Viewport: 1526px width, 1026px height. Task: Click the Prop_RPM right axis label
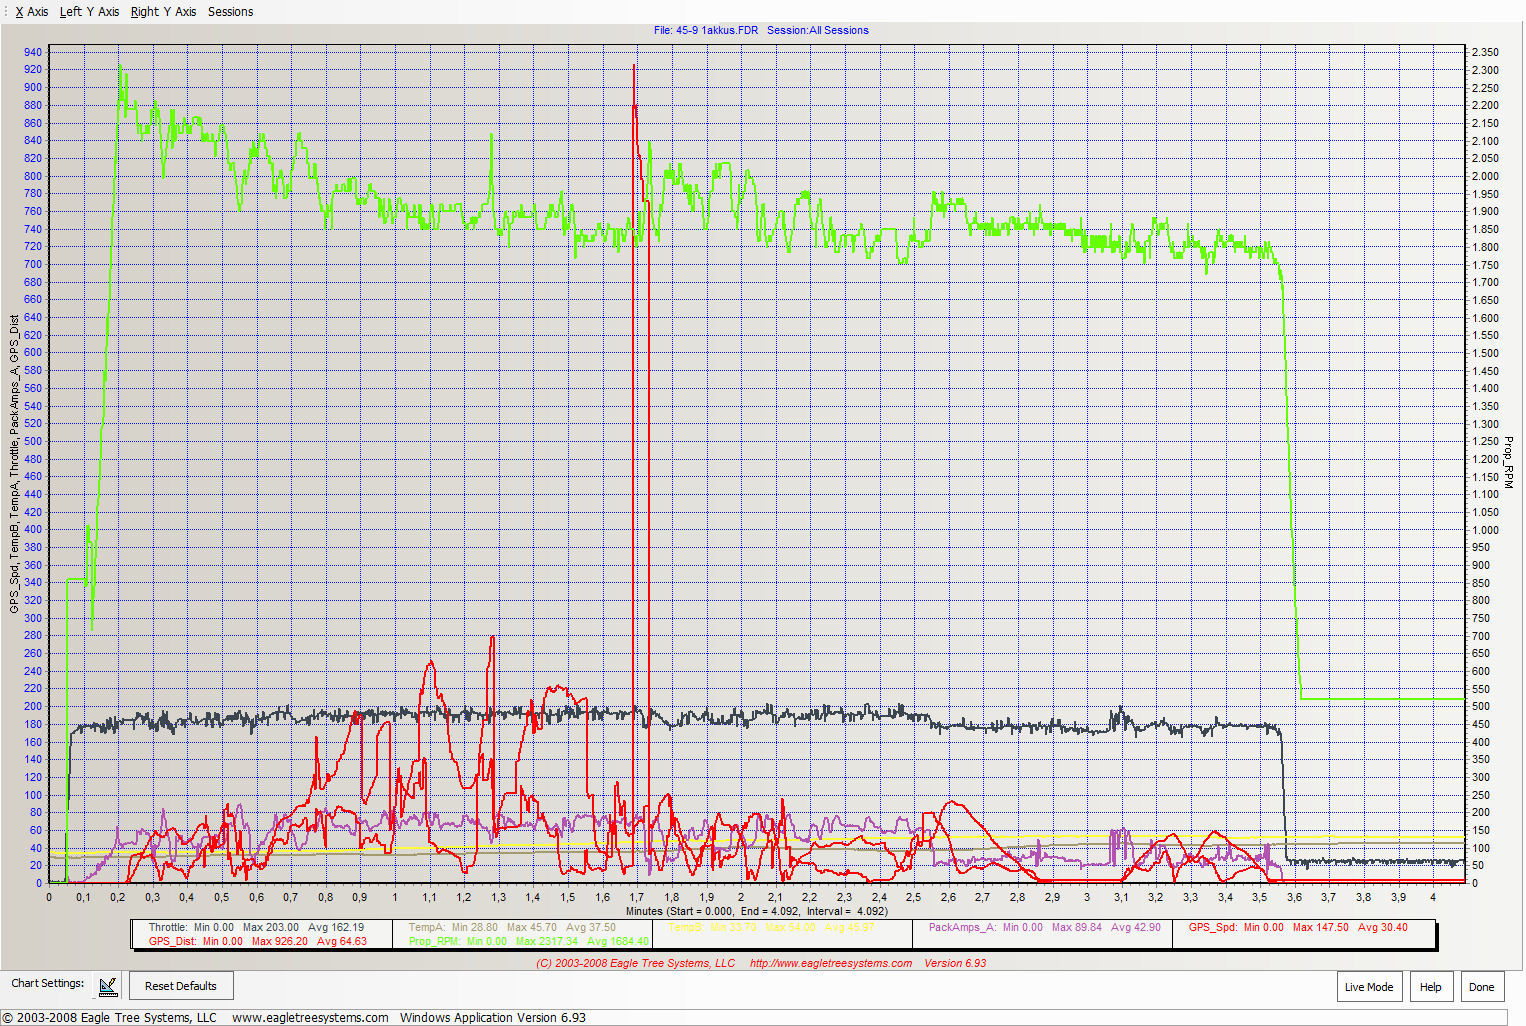1508,462
